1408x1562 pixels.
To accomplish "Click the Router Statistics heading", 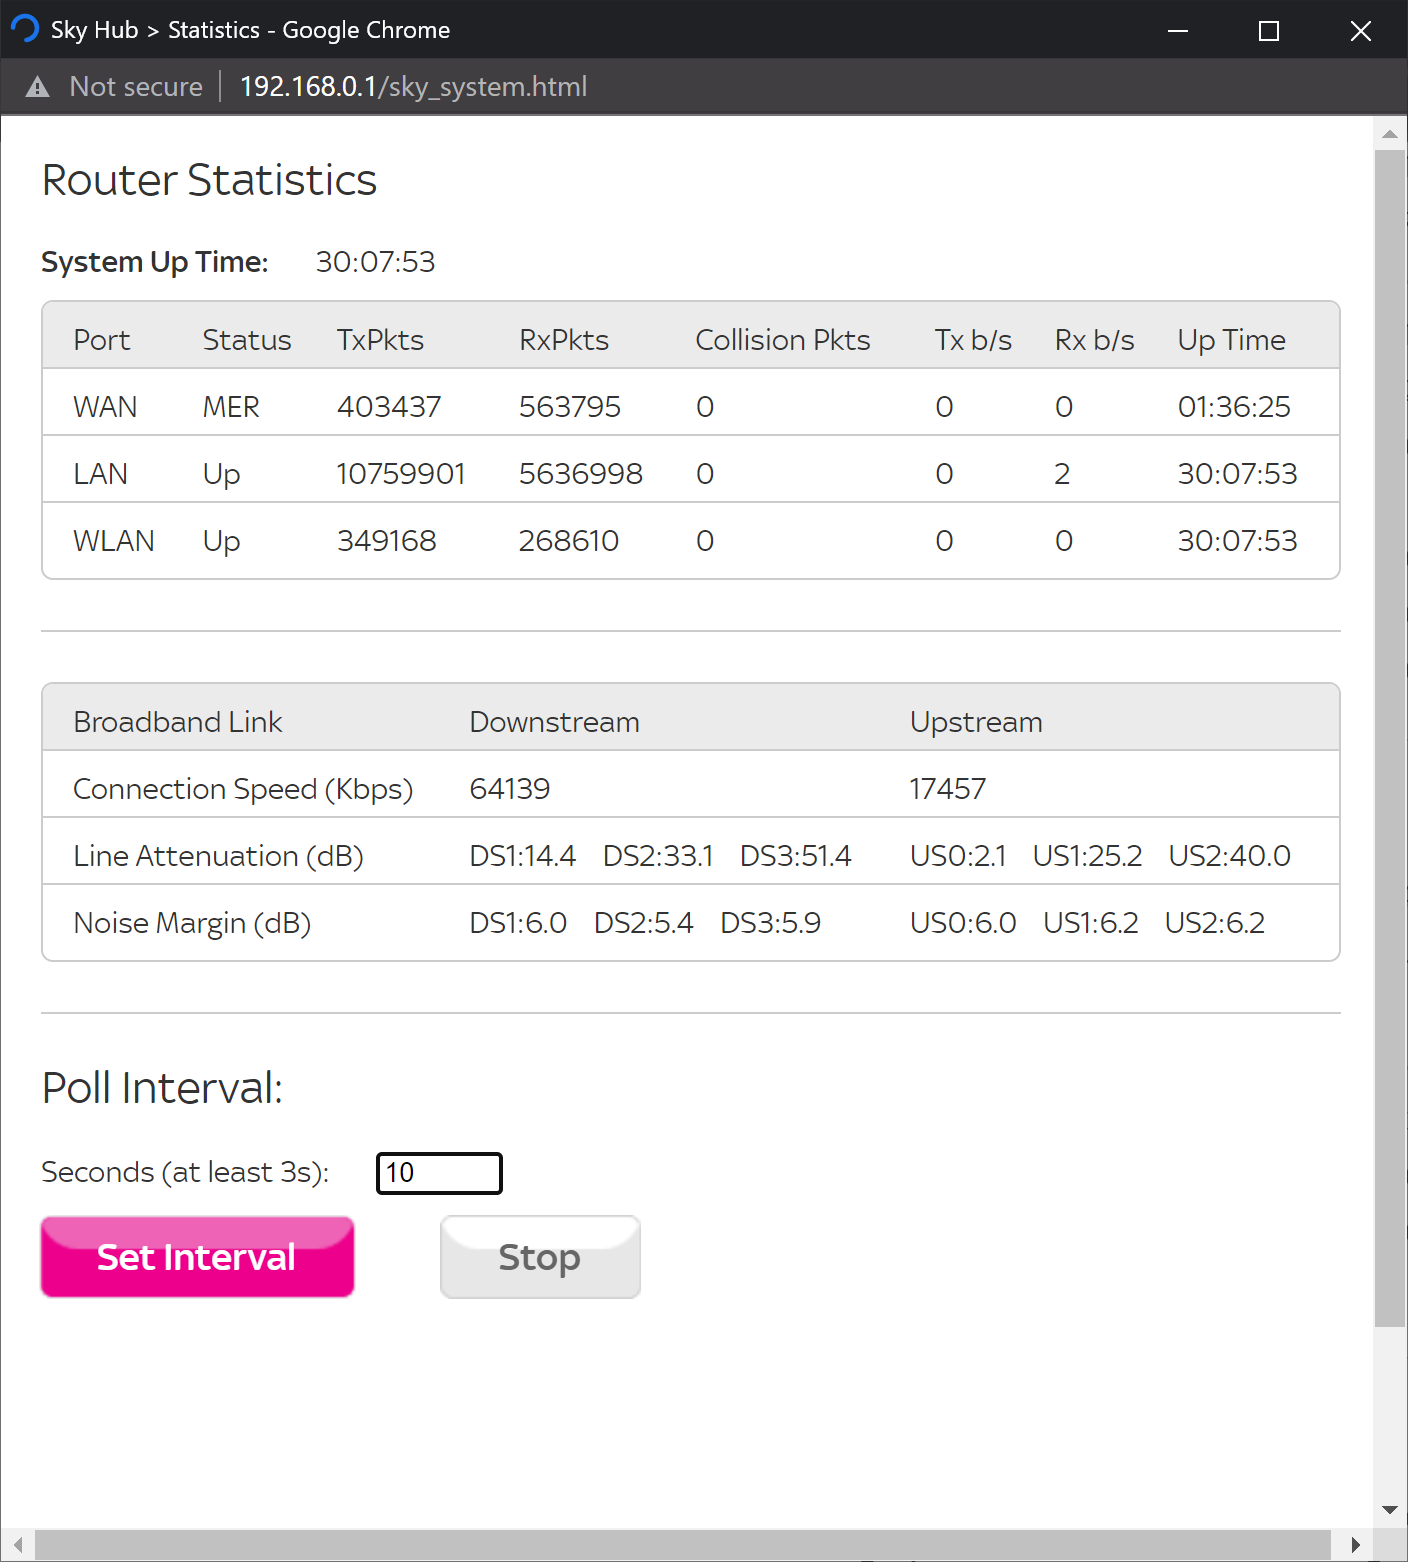I will 209,180.
